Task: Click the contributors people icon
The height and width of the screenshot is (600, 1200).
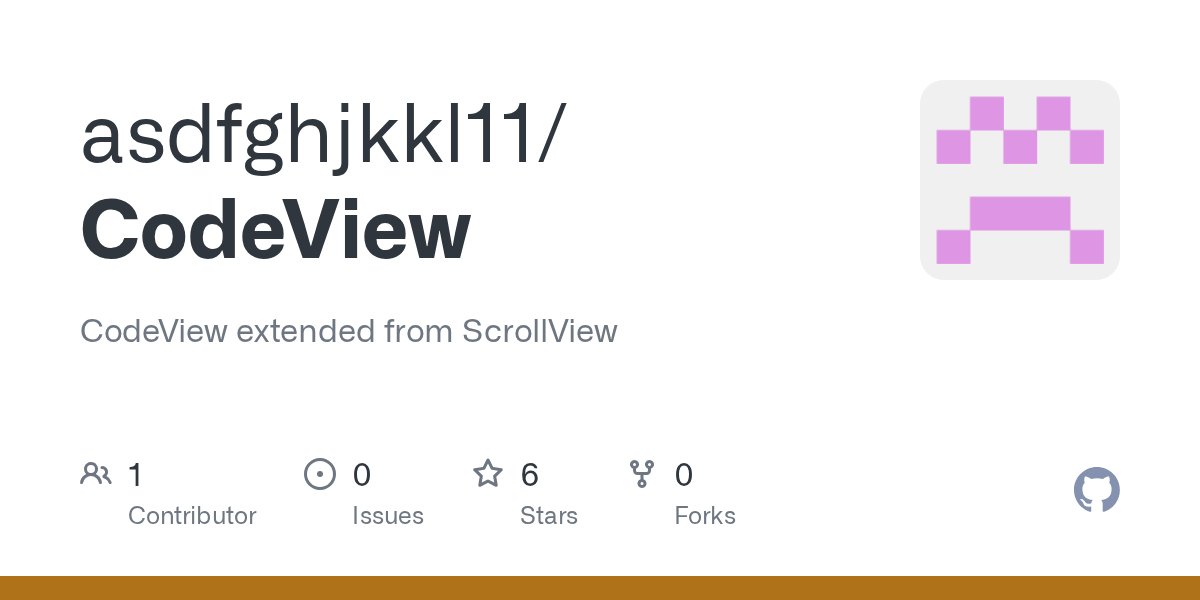Action: (96, 474)
